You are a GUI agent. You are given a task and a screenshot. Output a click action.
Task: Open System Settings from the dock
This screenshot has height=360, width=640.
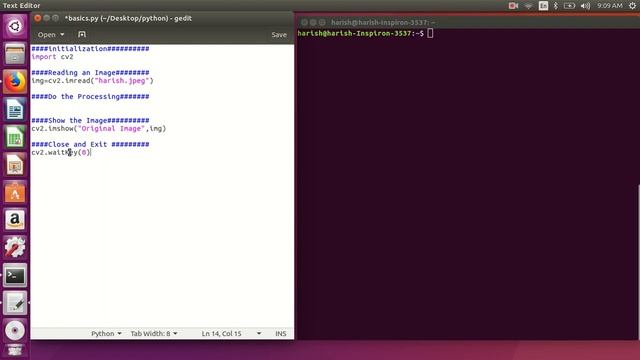[x=15, y=248]
